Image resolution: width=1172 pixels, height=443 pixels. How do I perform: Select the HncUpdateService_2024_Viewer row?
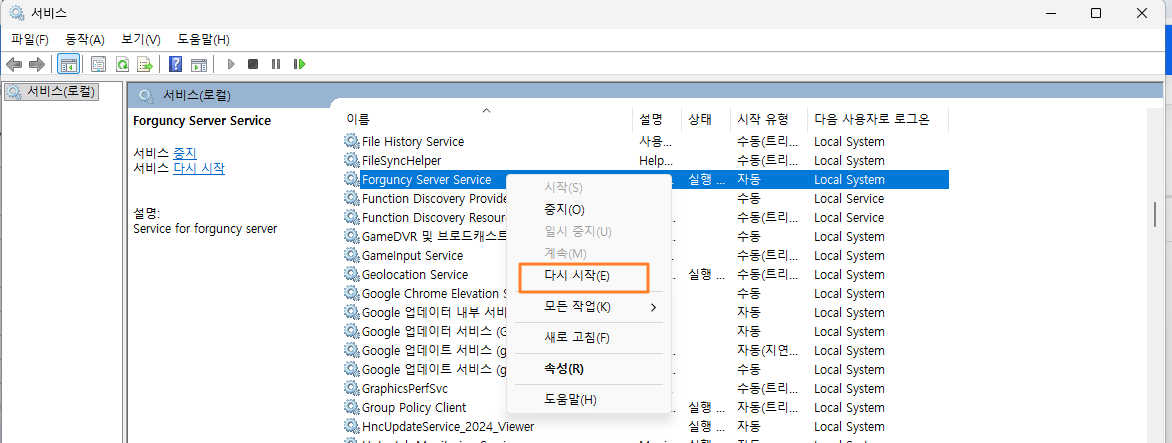[646, 427]
